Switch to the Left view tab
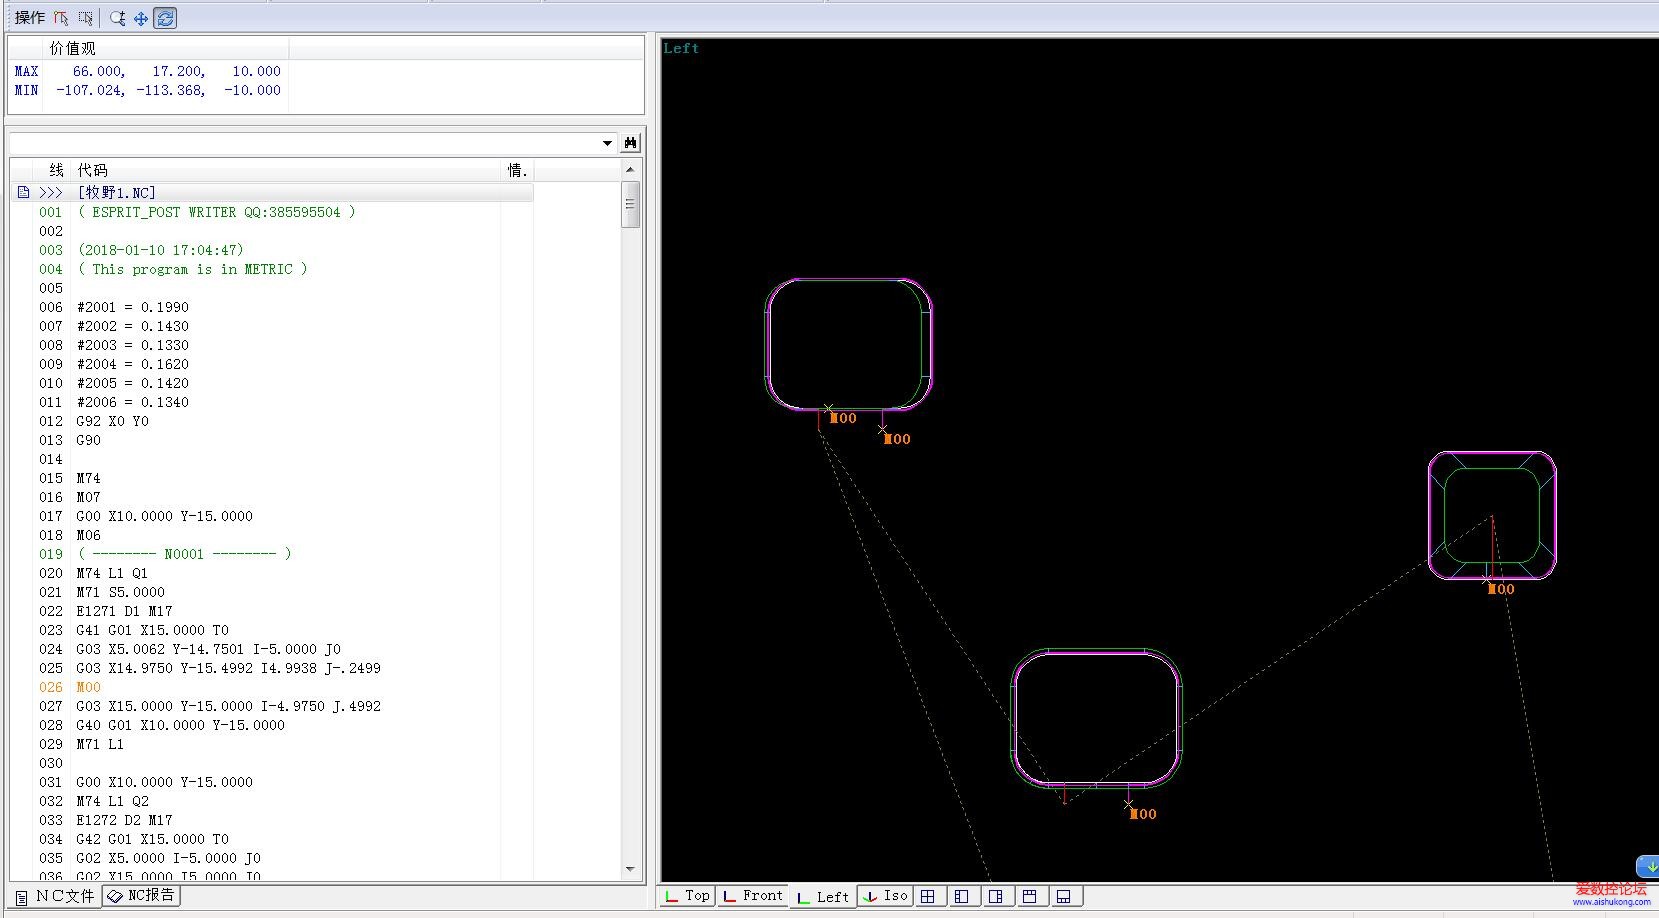This screenshot has height=918, width=1659. [x=823, y=896]
